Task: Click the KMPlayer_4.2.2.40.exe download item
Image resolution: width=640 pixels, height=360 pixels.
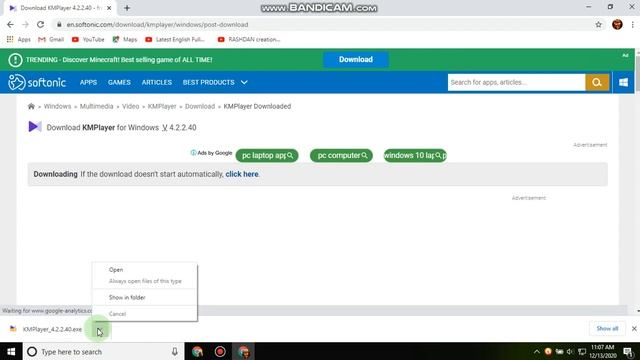Action: tap(46, 329)
